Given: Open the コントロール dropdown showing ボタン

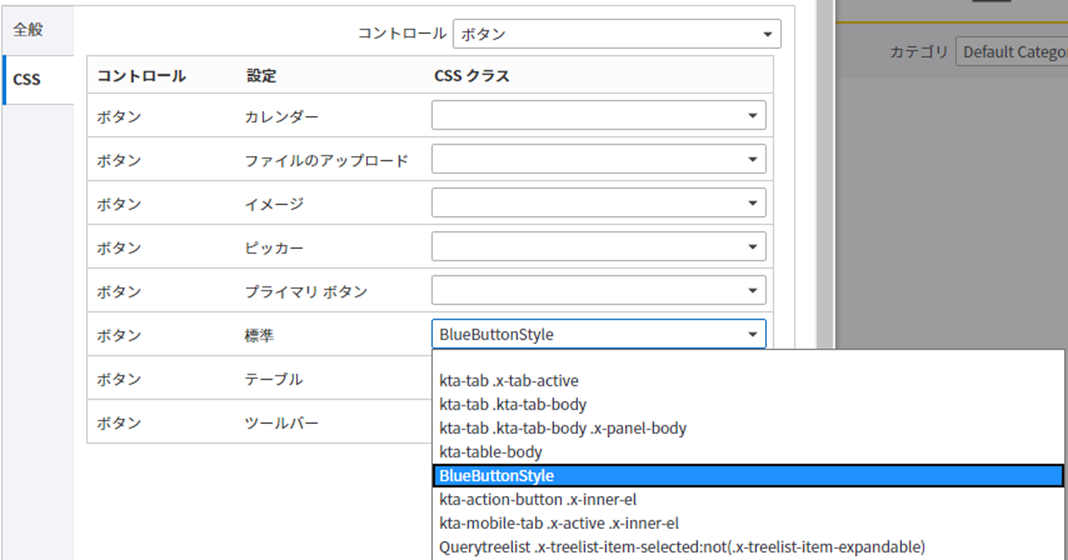Looking at the screenshot, I should 616,34.
